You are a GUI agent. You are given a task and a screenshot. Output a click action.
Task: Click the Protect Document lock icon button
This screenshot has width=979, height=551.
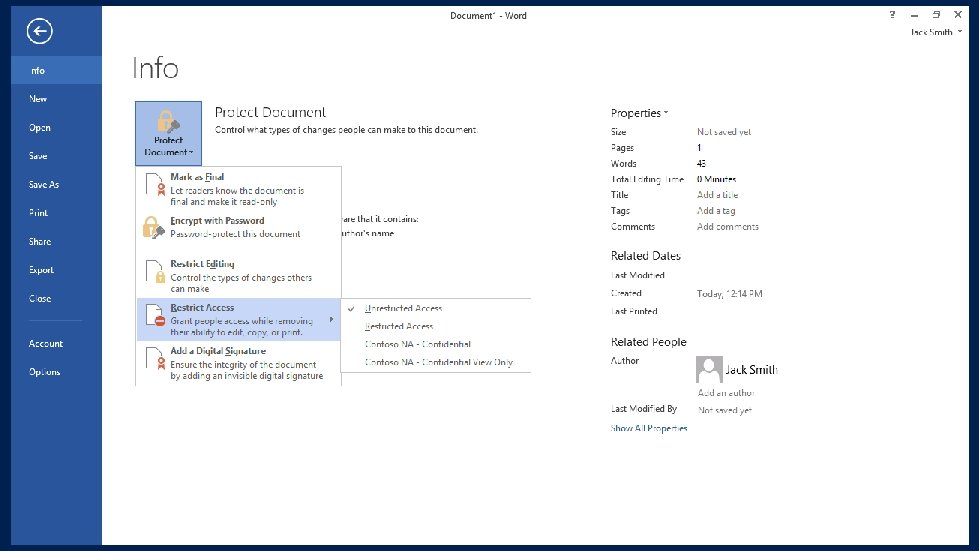tap(169, 133)
